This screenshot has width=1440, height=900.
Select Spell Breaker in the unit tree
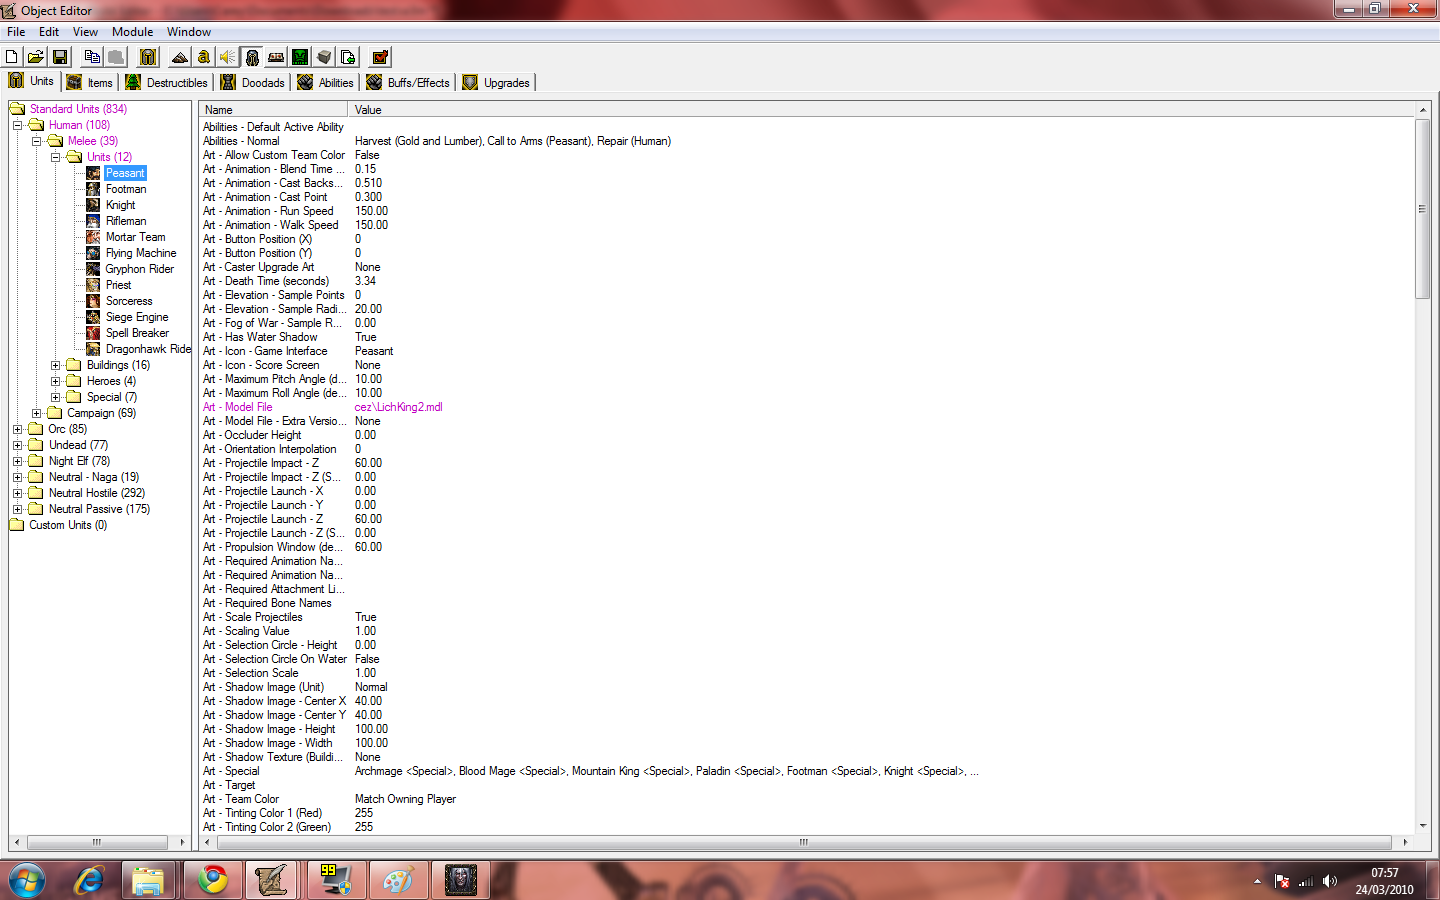[x=137, y=333]
